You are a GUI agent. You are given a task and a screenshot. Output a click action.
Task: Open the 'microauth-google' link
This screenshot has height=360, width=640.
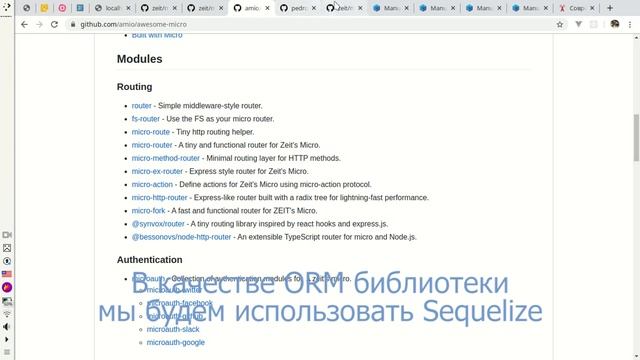coord(176,342)
